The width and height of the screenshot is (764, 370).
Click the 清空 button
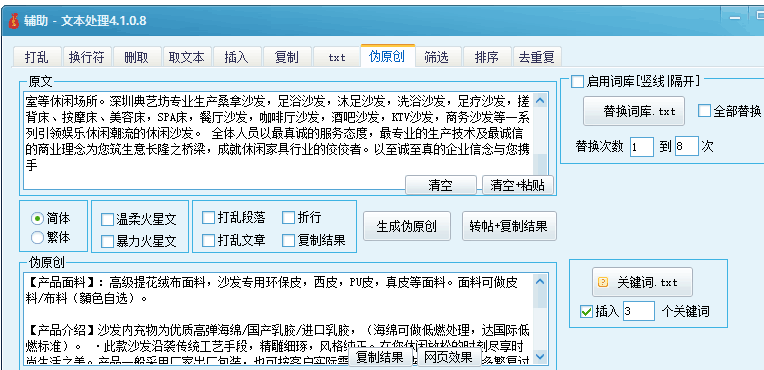pyautogui.click(x=440, y=185)
